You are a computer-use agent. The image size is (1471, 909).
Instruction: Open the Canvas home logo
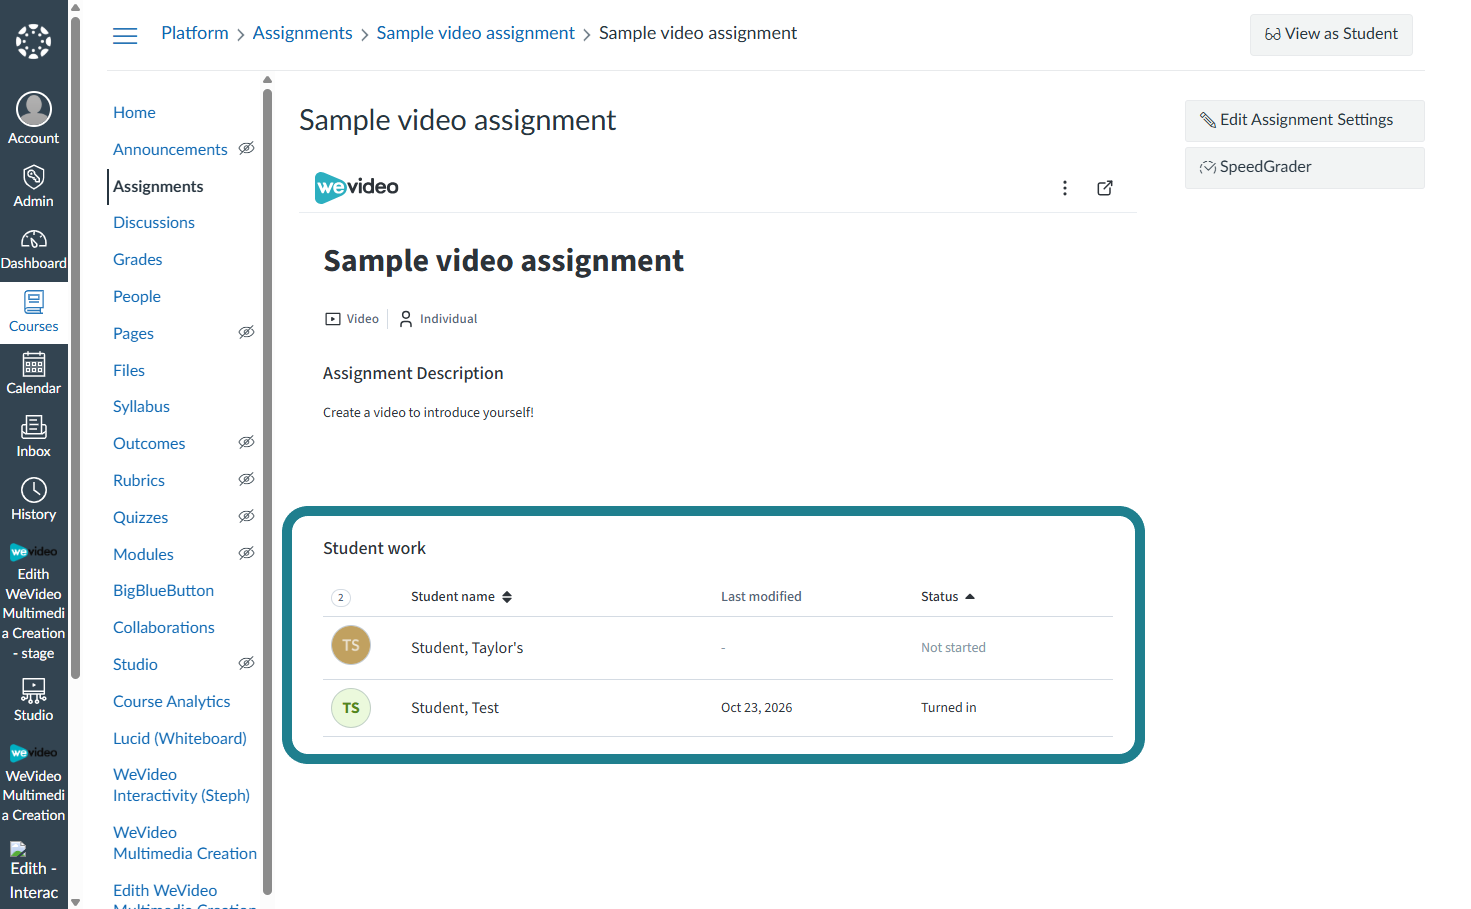pyautogui.click(x=34, y=41)
